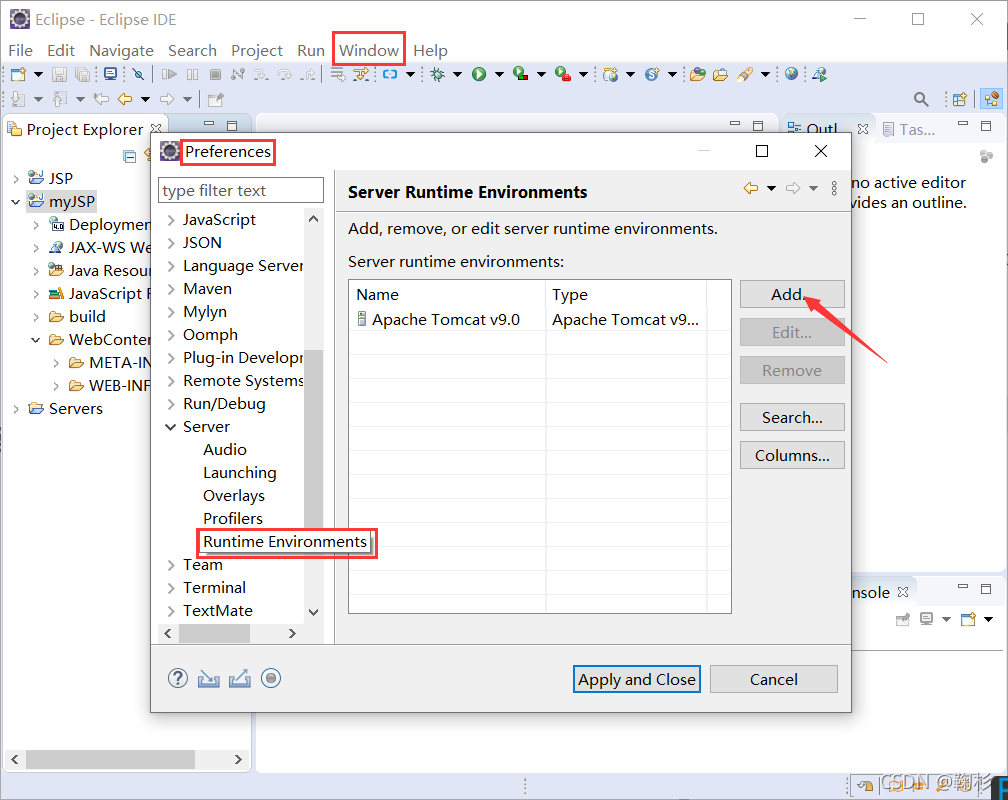Open Back history dropdown in main toolbar
The width and height of the screenshot is (1008, 800).
point(145,99)
